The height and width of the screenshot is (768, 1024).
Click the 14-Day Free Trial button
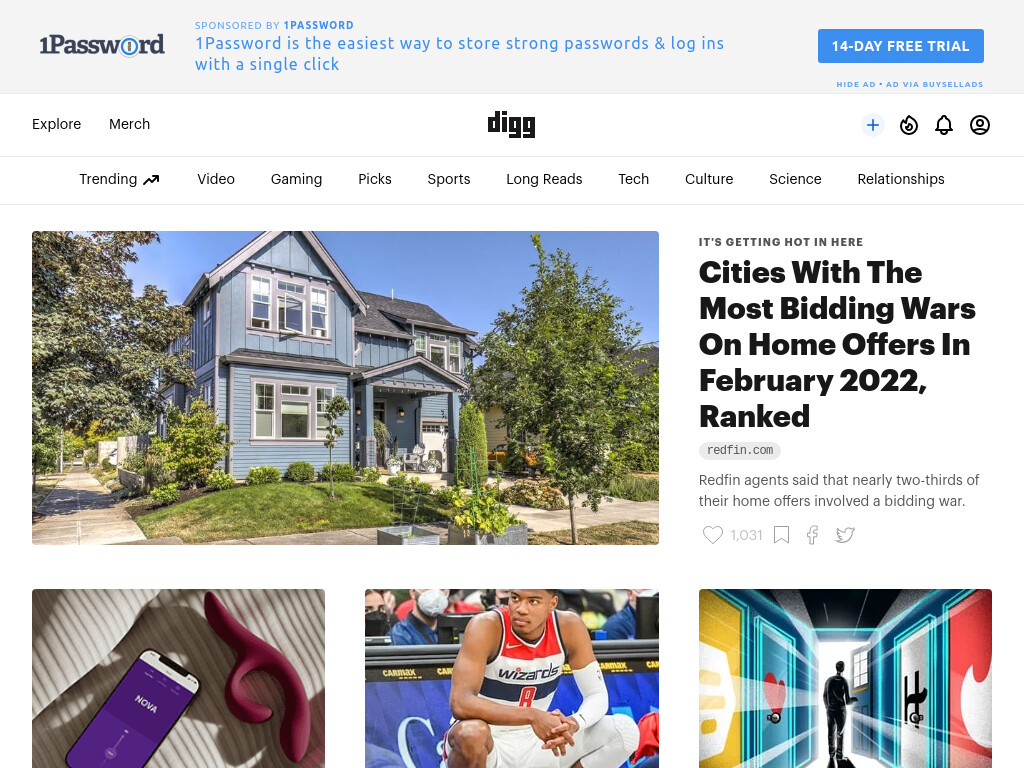(901, 46)
